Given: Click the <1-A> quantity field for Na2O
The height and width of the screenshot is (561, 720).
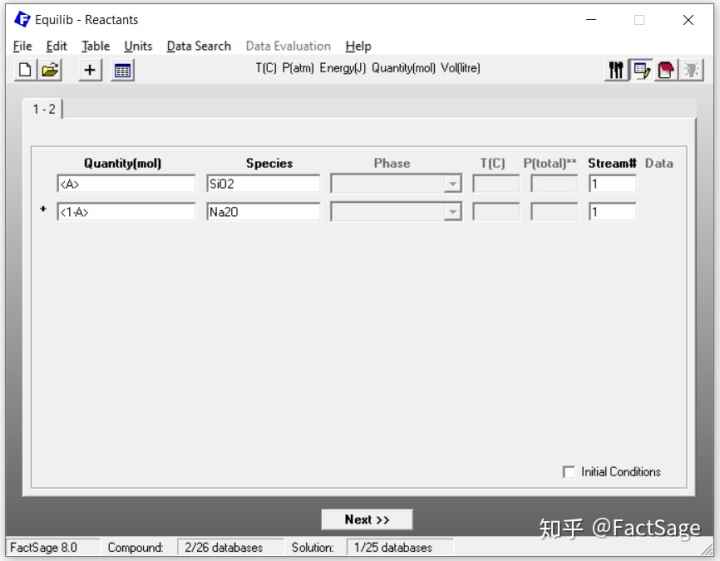Looking at the screenshot, I should [x=126, y=212].
